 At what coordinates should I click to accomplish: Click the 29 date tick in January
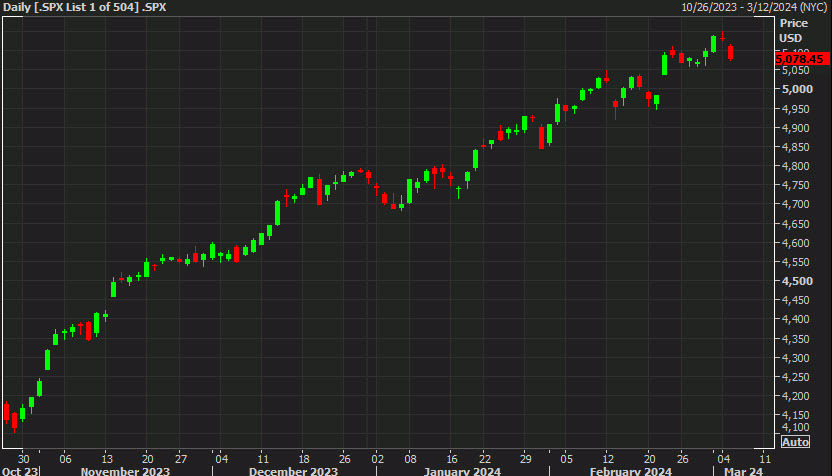[525, 459]
